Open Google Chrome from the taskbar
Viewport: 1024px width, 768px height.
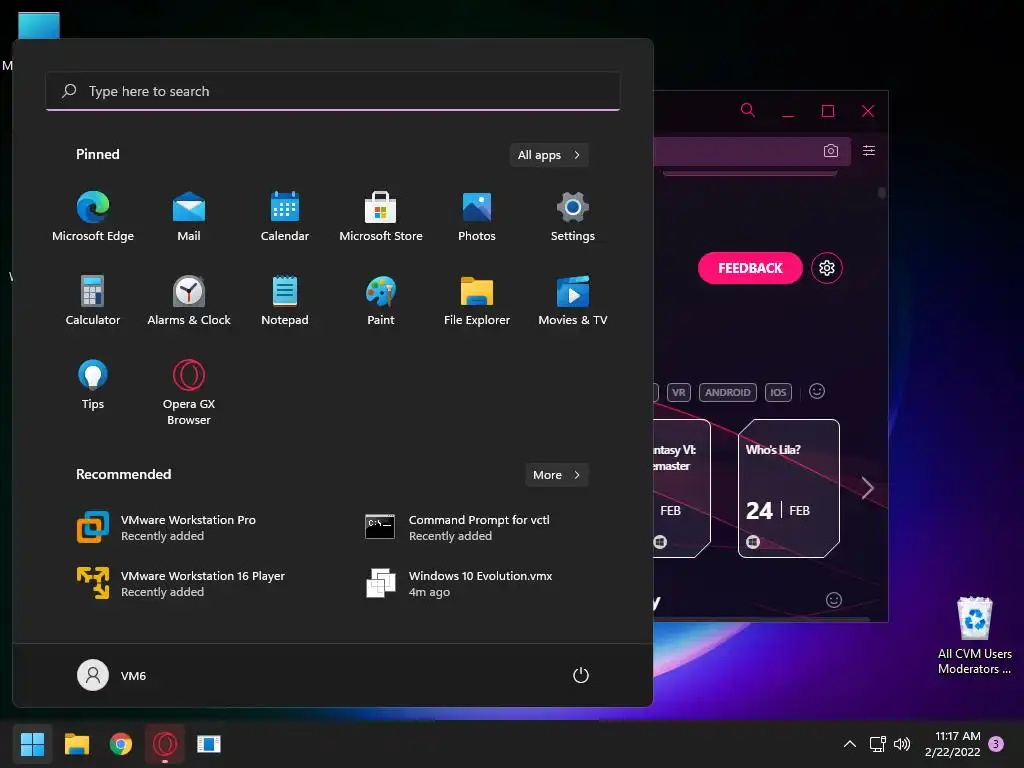point(121,744)
